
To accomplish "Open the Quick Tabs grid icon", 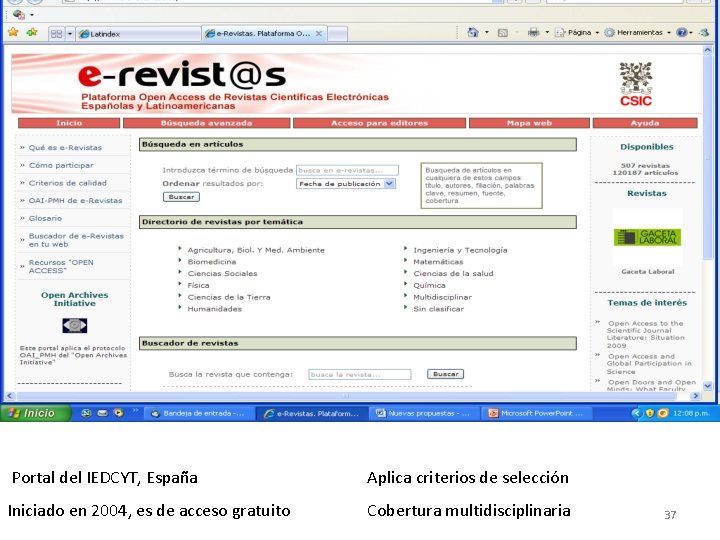I will (x=56, y=34).
